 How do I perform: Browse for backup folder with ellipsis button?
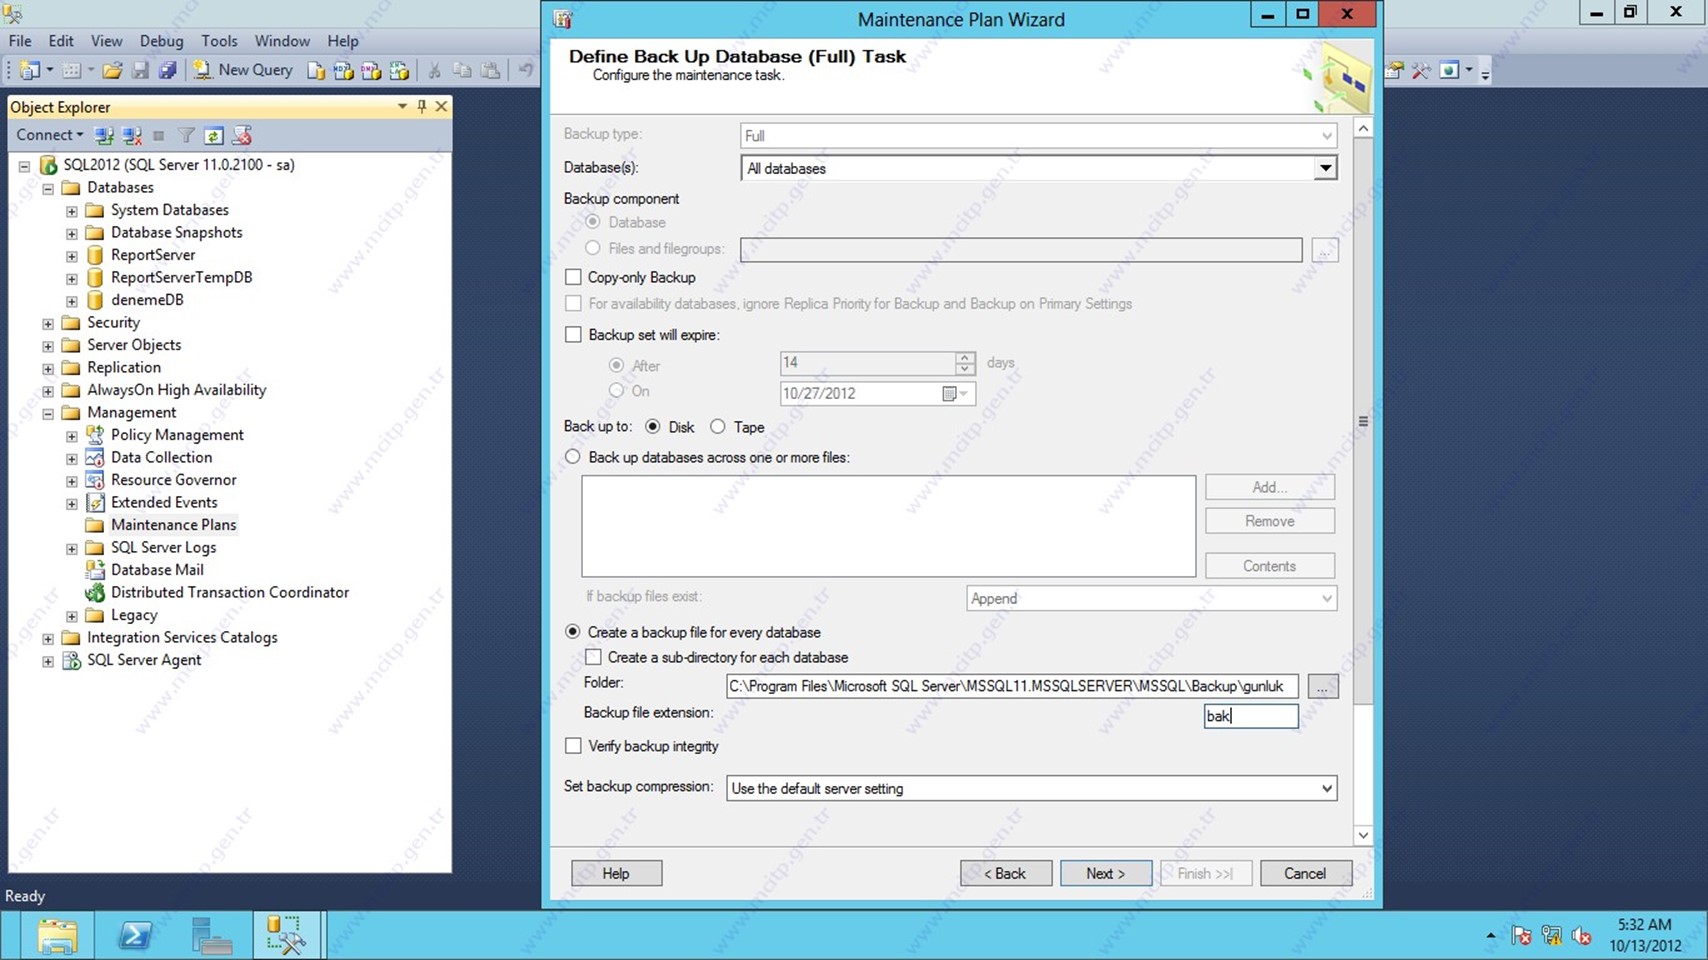[x=1322, y=687]
